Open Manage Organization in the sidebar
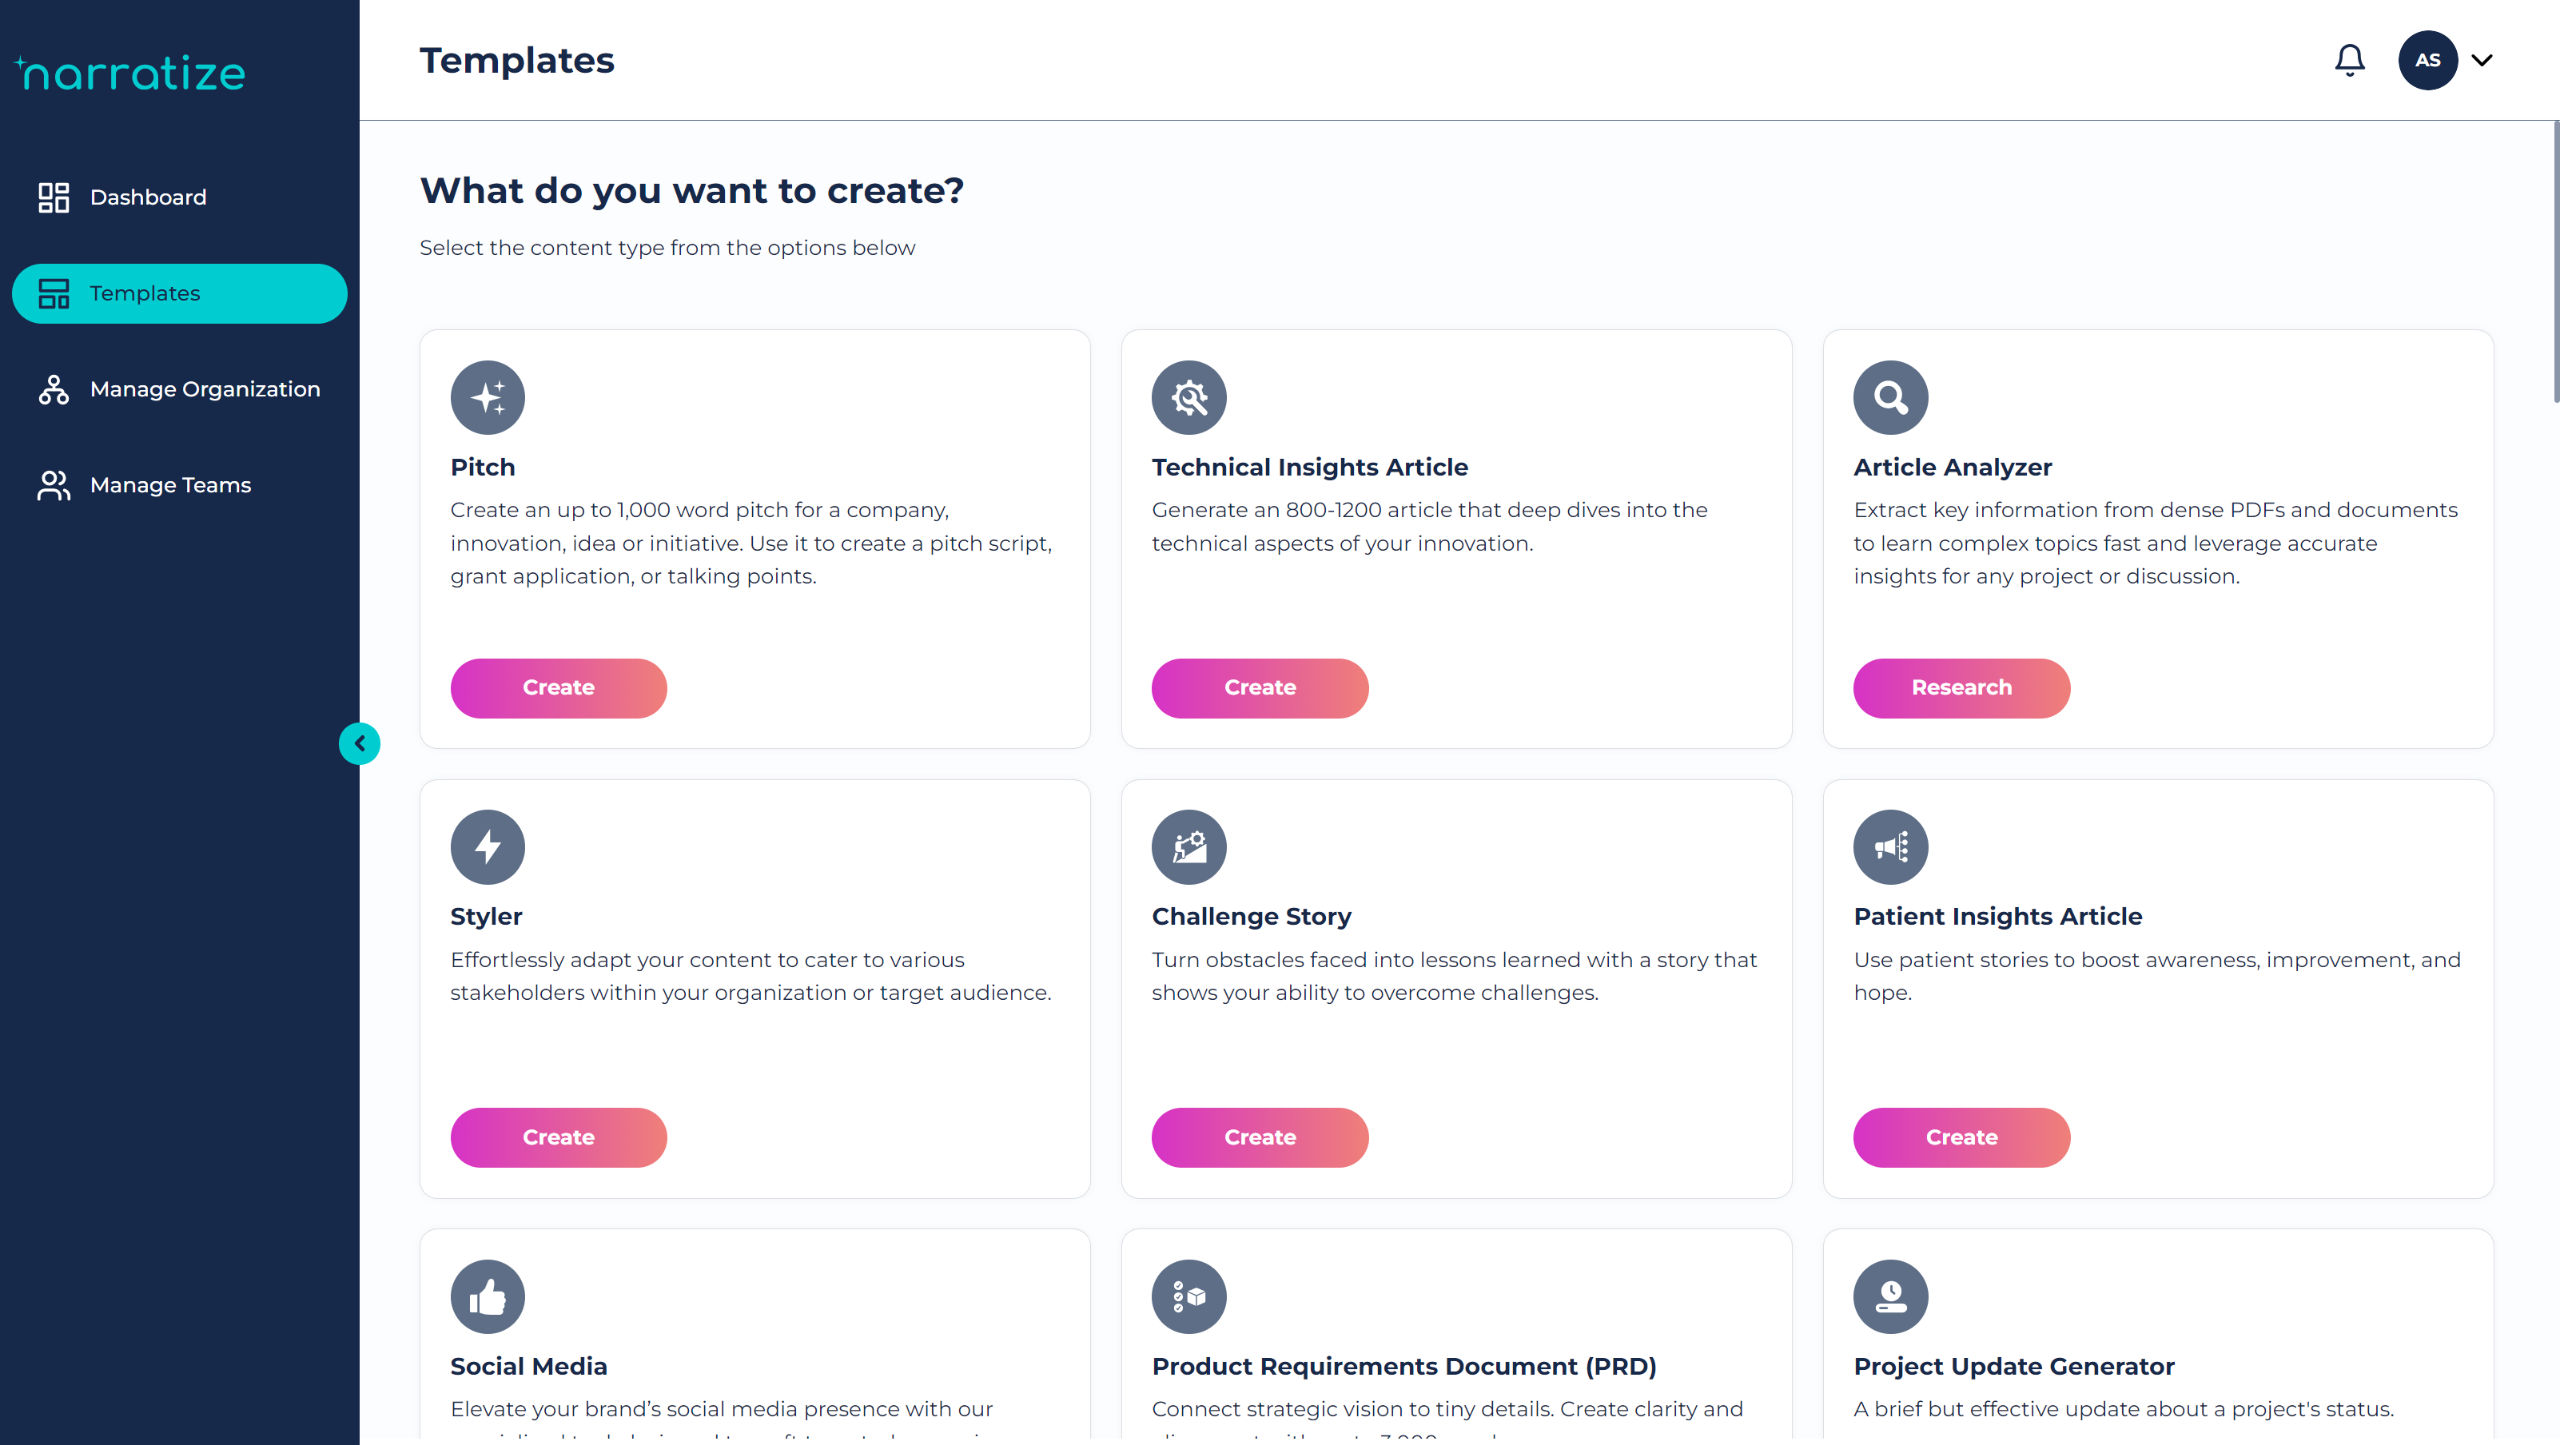 pyautogui.click(x=204, y=389)
